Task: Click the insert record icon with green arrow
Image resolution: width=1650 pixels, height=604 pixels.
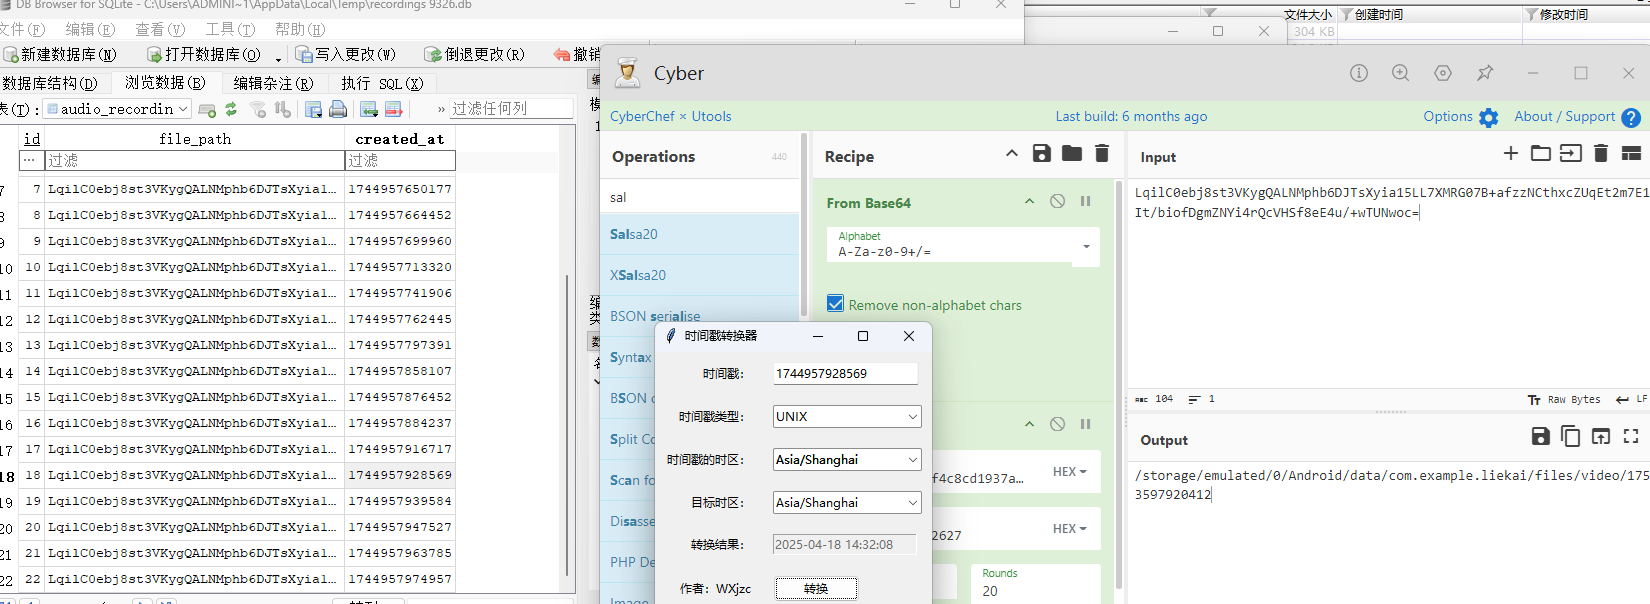Action: click(369, 109)
